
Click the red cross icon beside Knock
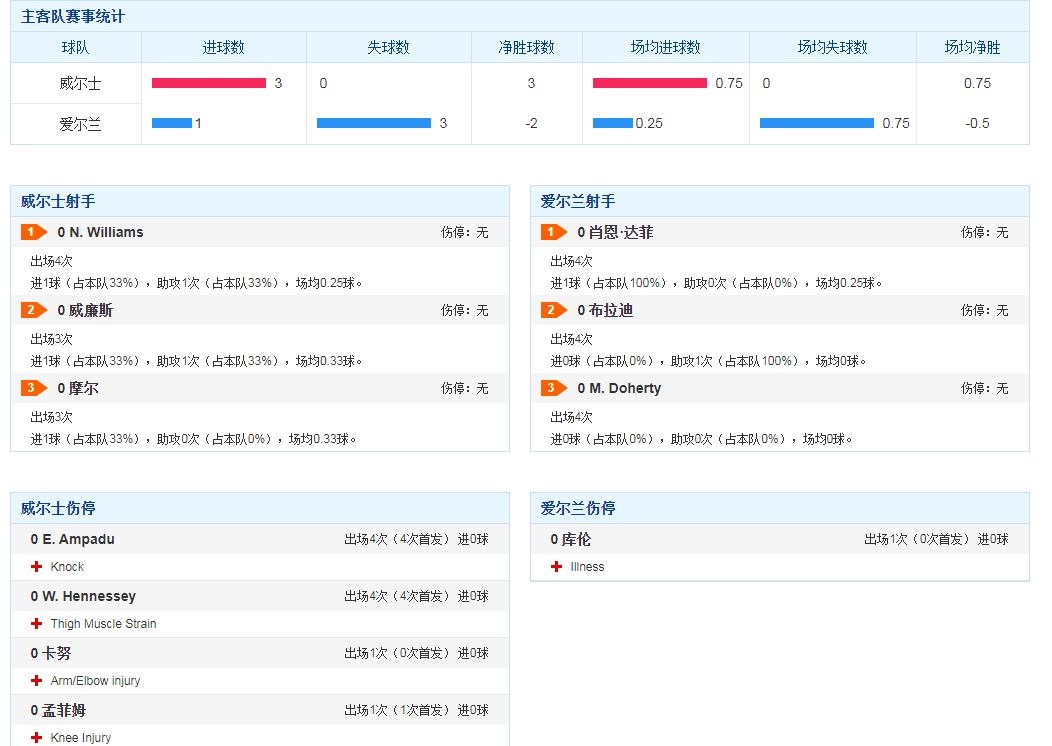(x=37, y=567)
